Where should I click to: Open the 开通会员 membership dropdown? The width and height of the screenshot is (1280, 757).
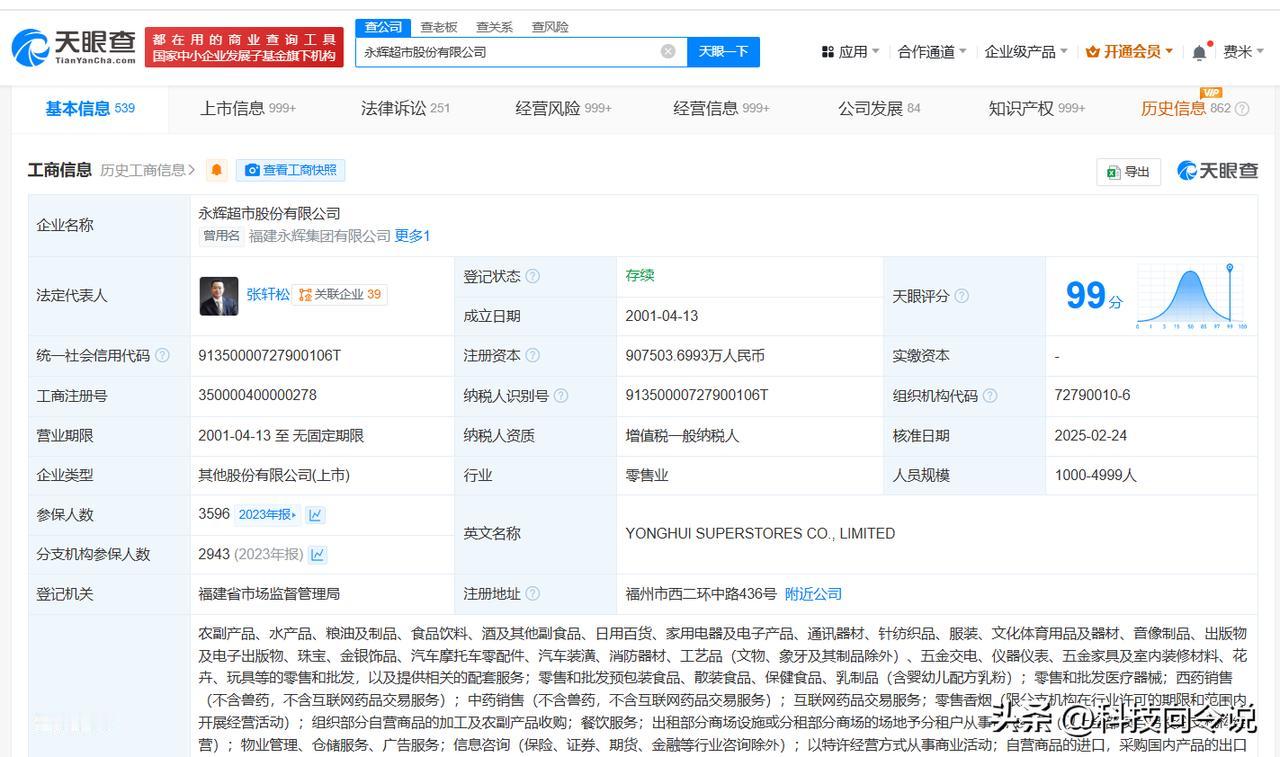(1129, 51)
